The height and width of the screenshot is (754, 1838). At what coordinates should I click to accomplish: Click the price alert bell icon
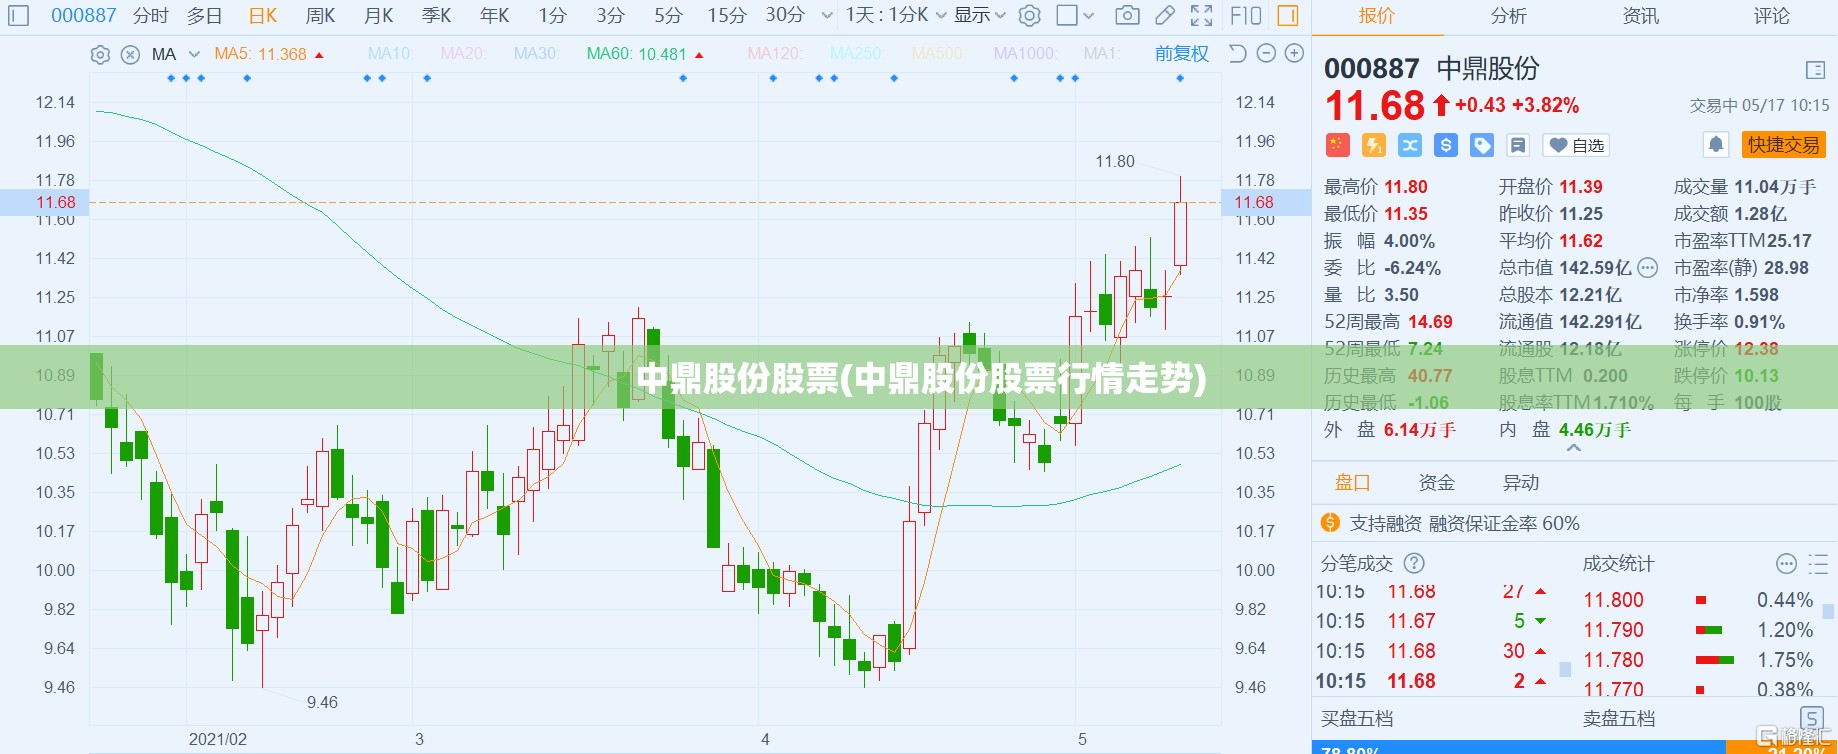click(1716, 145)
